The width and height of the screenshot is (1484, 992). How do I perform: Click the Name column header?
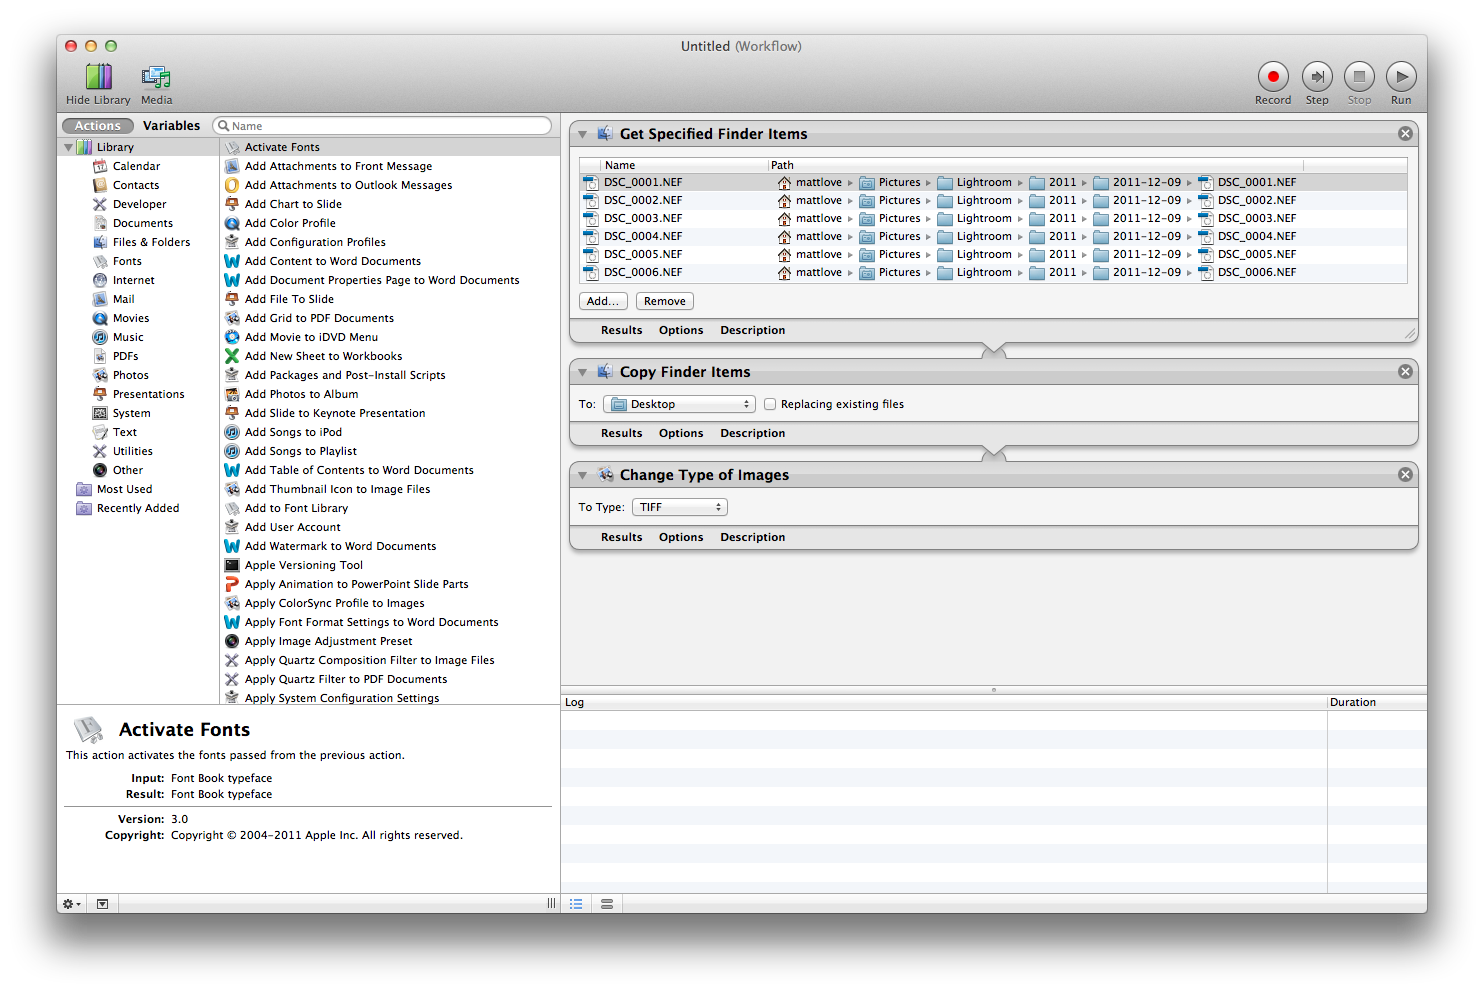684,165
